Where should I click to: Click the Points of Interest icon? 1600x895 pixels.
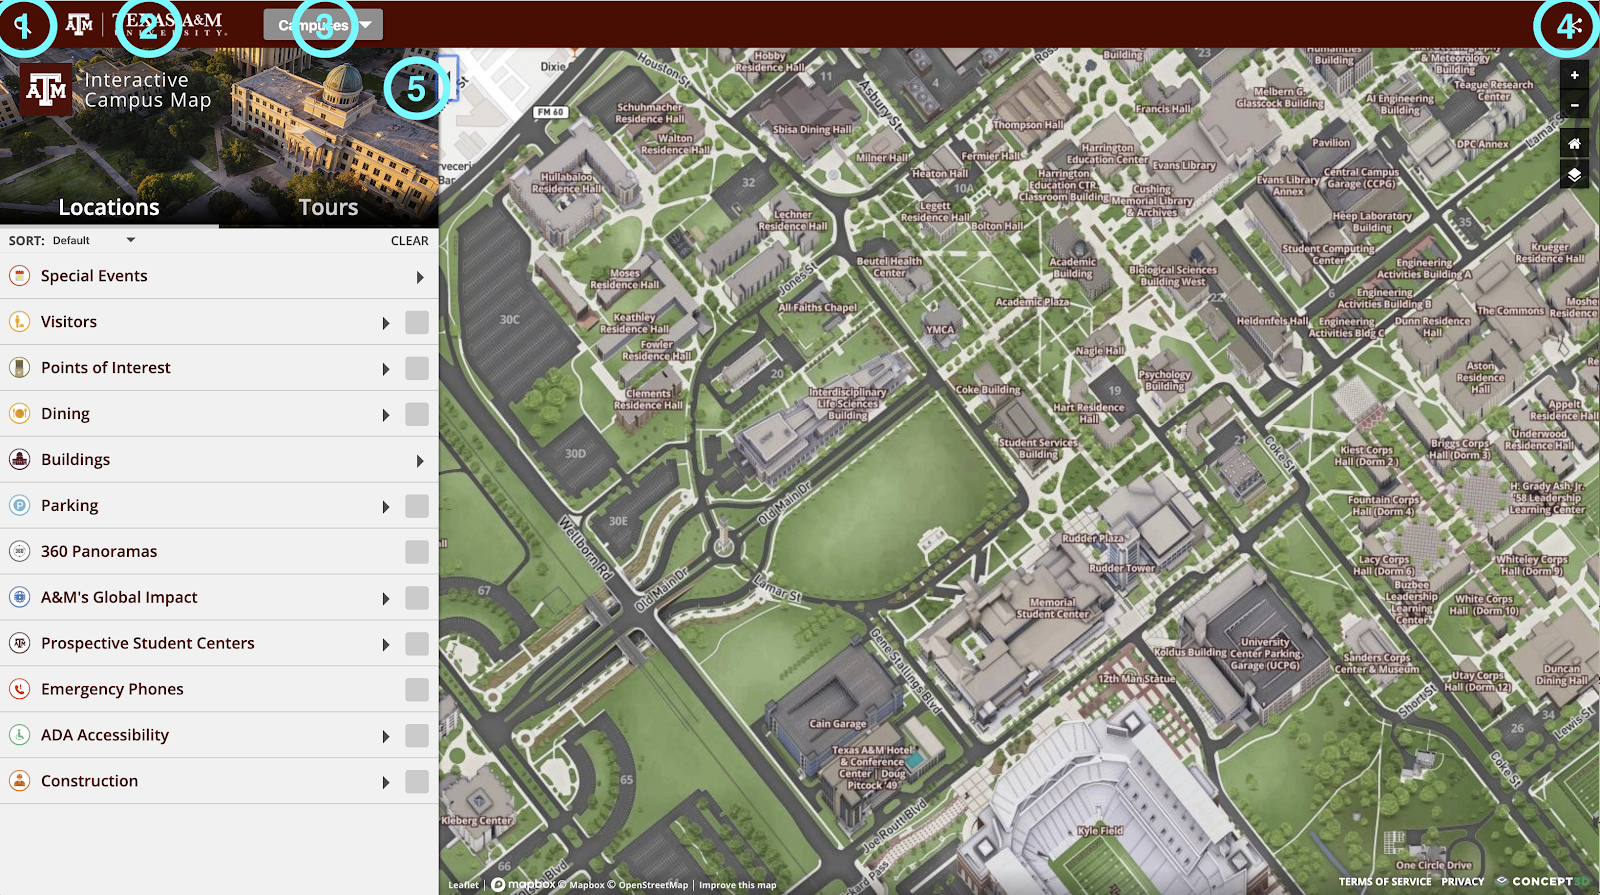[19, 368]
